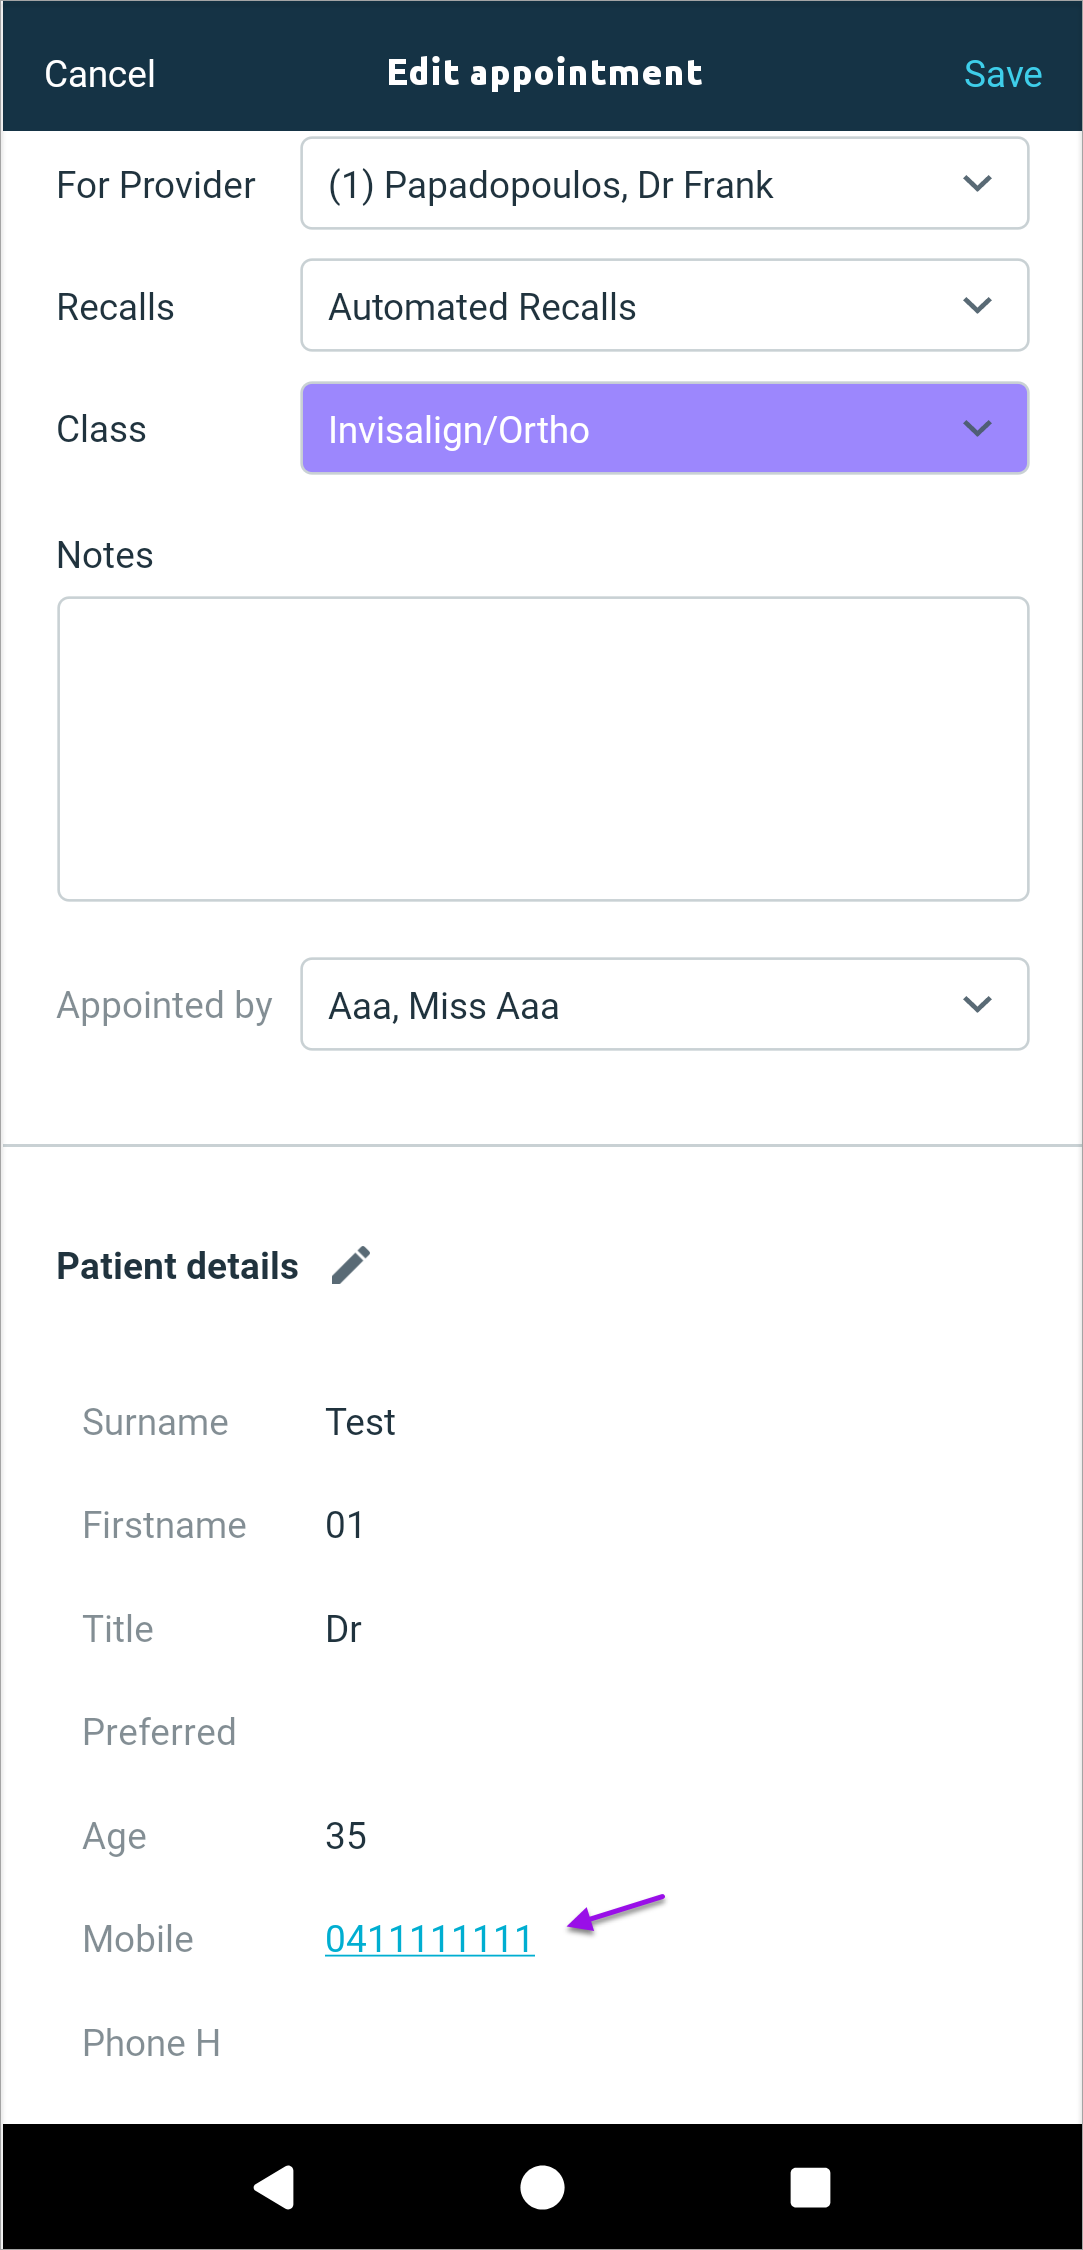The width and height of the screenshot is (1083, 2250).
Task: Tap the Age value 35
Action: pos(346,1836)
